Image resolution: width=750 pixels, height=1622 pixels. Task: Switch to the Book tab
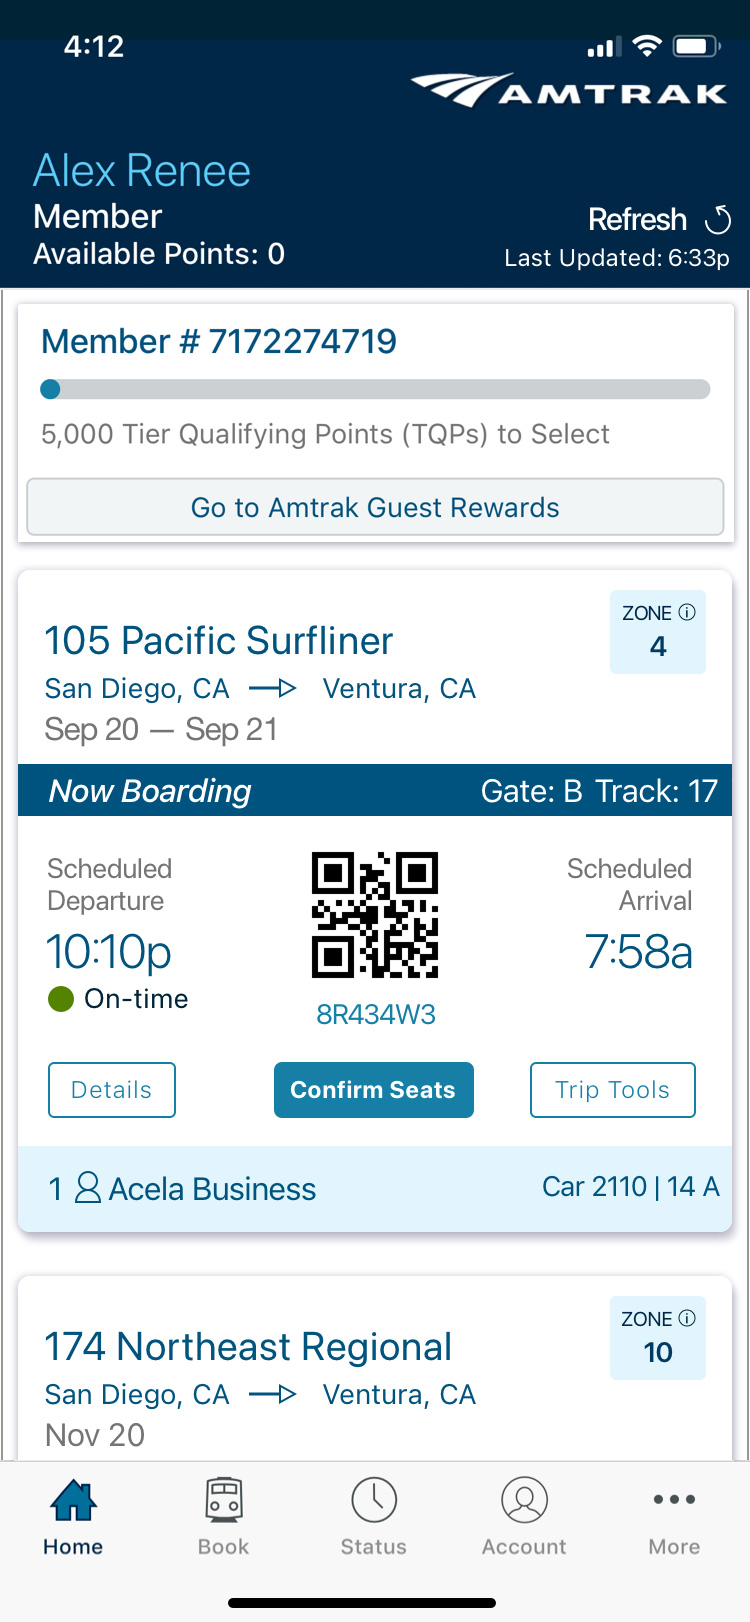pyautogui.click(x=223, y=1516)
